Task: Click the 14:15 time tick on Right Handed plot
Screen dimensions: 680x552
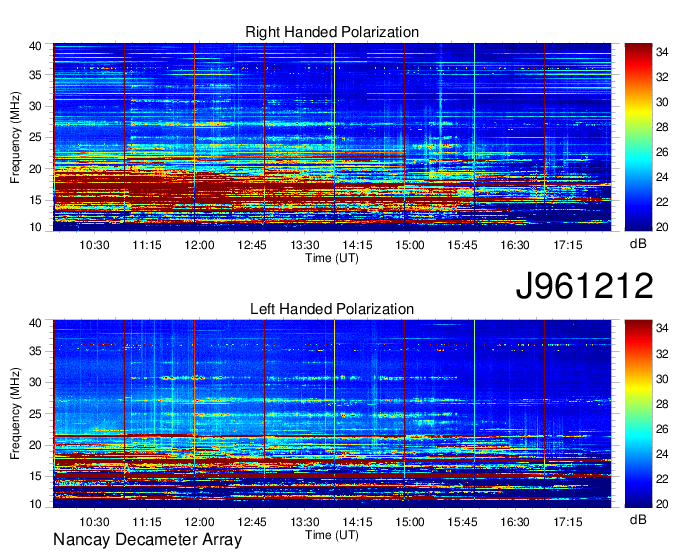Action: 357,245
